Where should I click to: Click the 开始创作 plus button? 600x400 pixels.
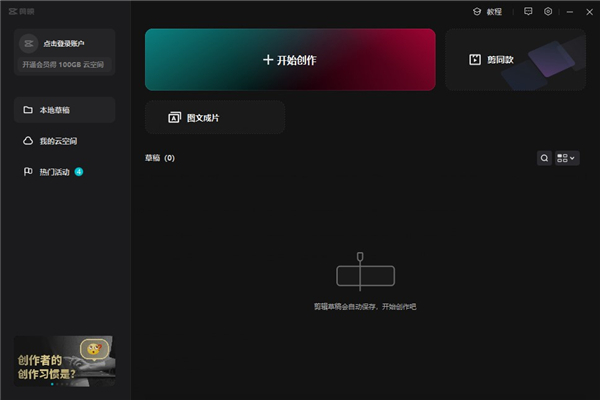coord(290,60)
